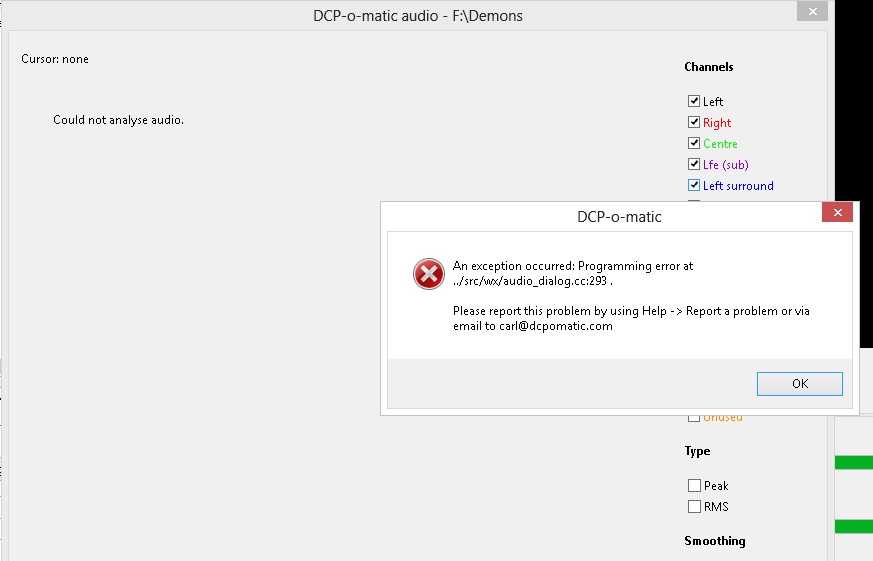This screenshot has width=873, height=561.
Task: Click the Smoothing section heading
Action: [715, 540]
